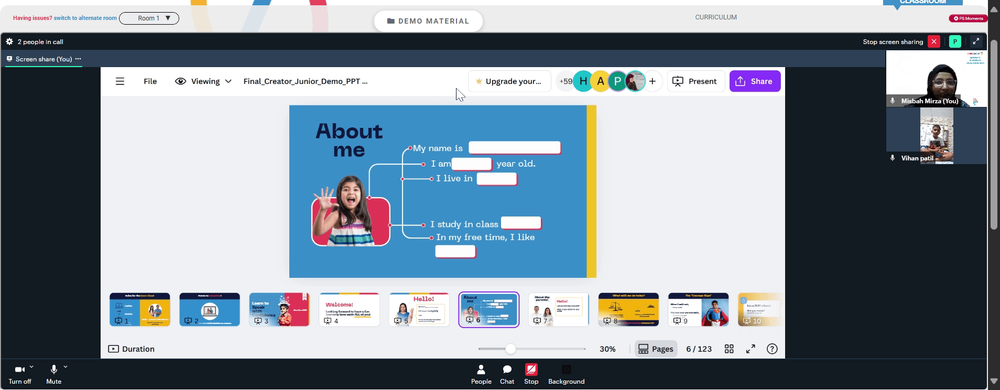
Task: Open the Curriculum tab
Action: tap(716, 17)
